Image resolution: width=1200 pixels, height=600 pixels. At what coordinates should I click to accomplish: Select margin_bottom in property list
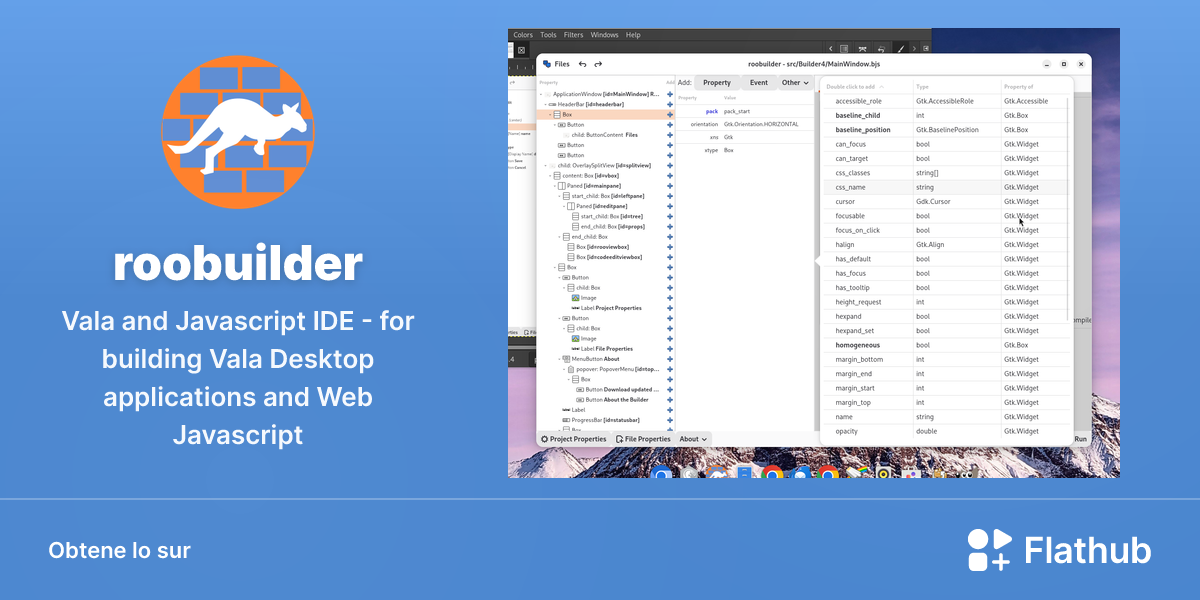[859, 359]
